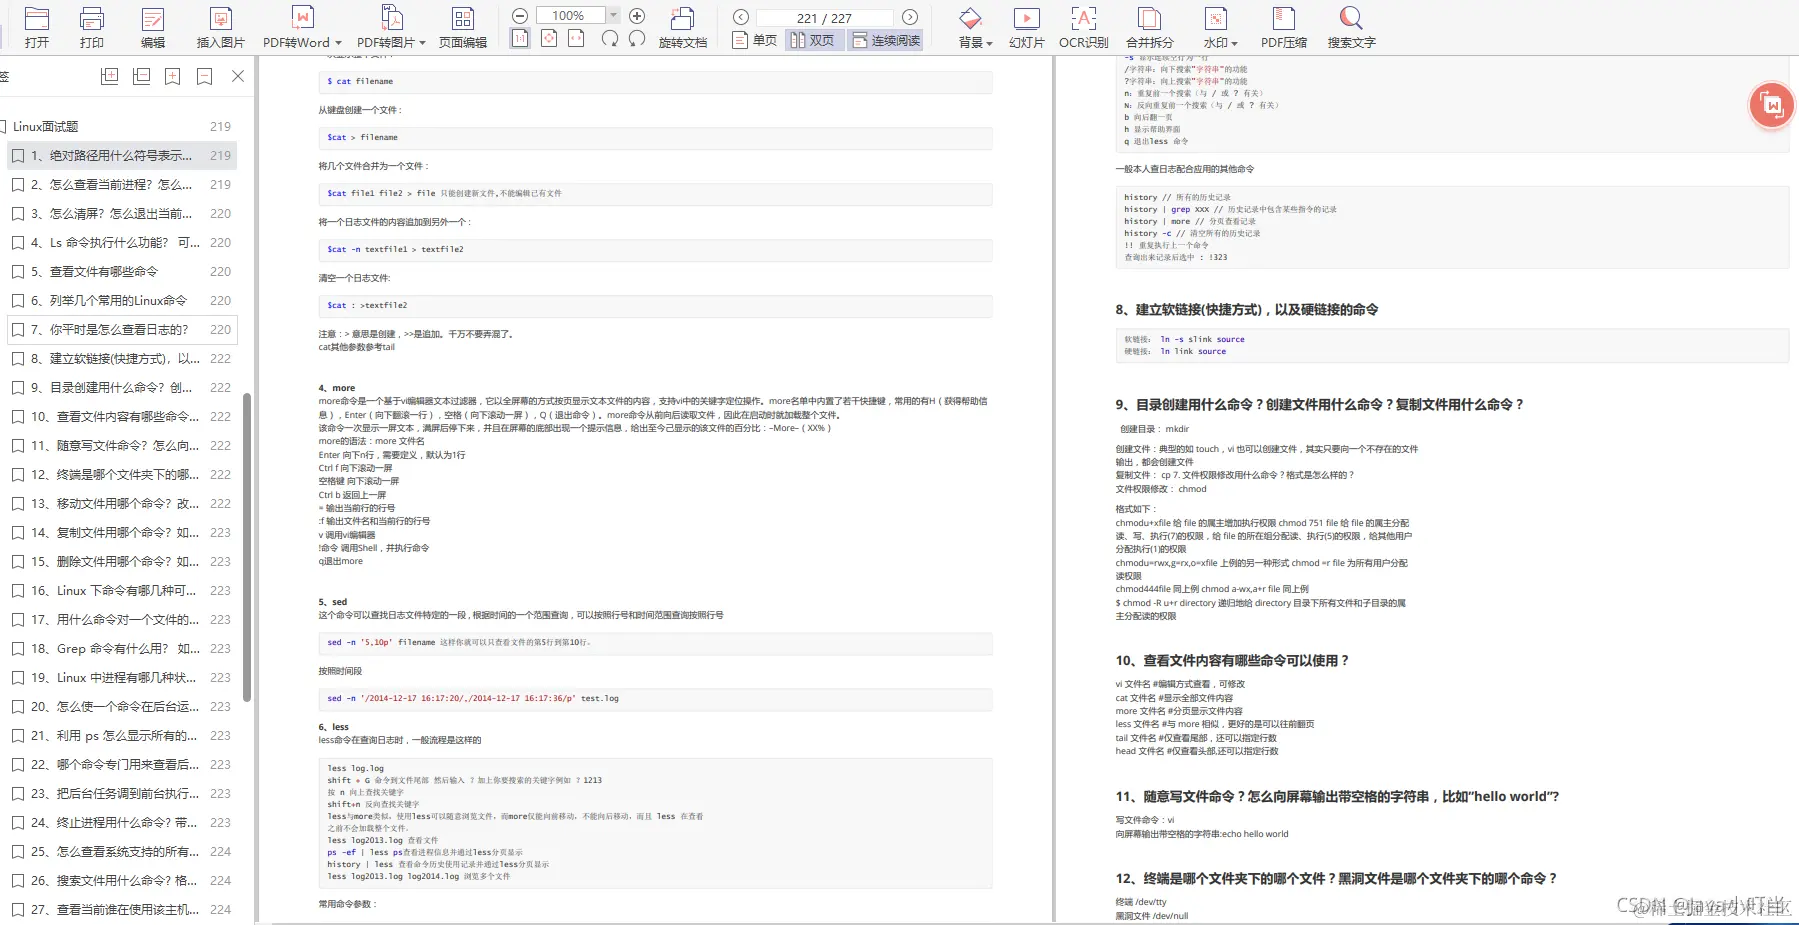Jump to bookmark 1、绝对路径用什么符号表示
Screen dimensions: 1799x925
(122, 155)
